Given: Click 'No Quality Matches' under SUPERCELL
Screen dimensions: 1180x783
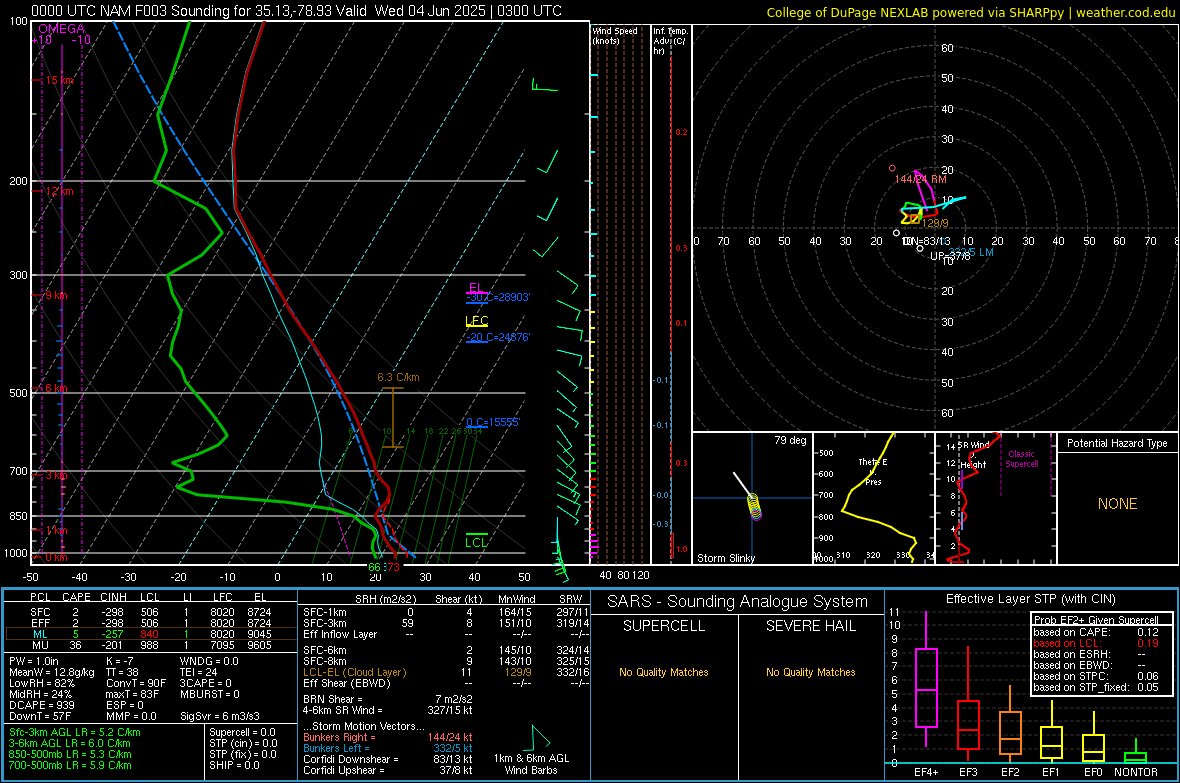Looking at the screenshot, I should coord(664,672).
